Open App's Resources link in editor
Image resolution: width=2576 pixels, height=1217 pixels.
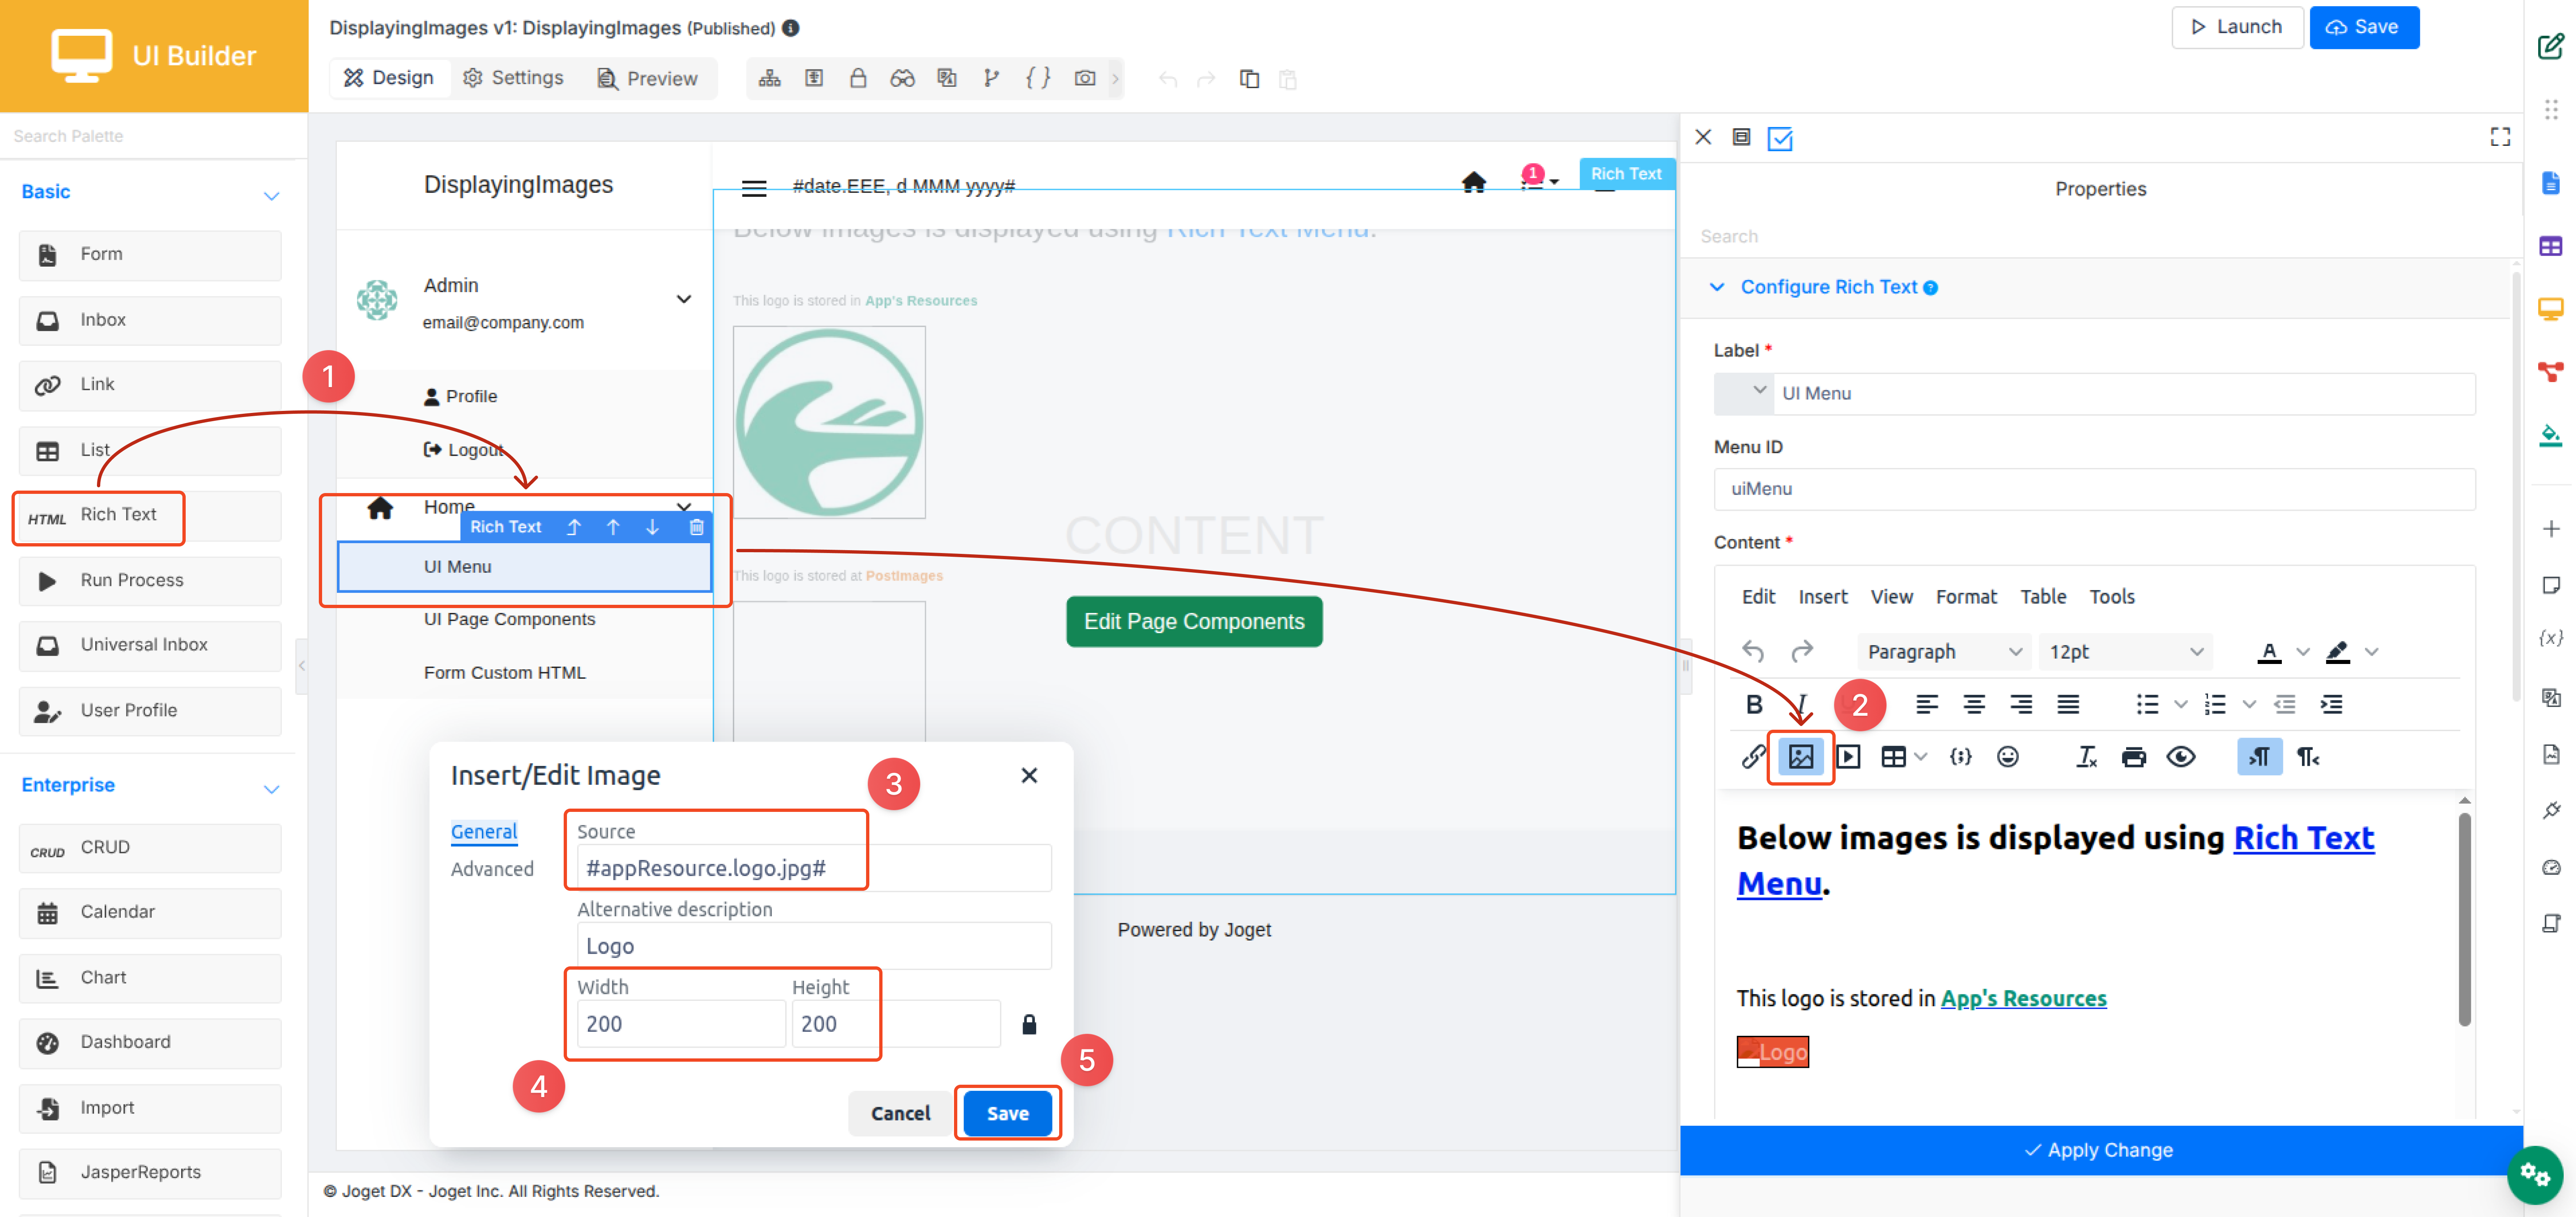[2023, 998]
